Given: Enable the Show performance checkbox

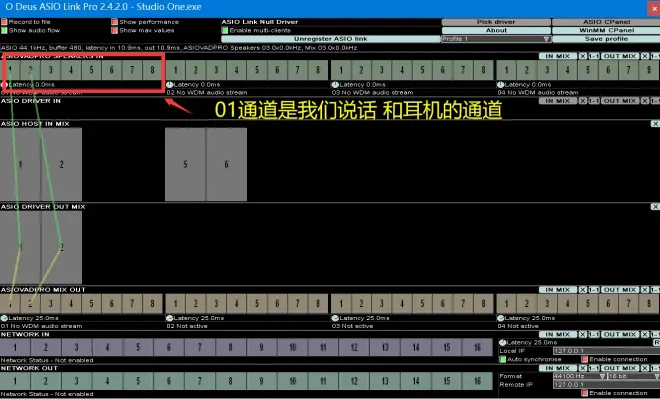Looking at the screenshot, I should tap(114, 22).
